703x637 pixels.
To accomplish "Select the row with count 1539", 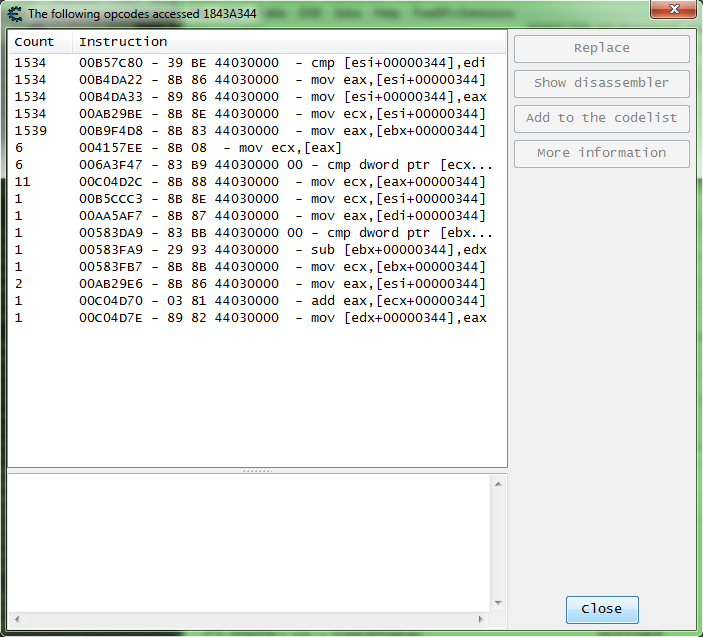I will pos(250,131).
